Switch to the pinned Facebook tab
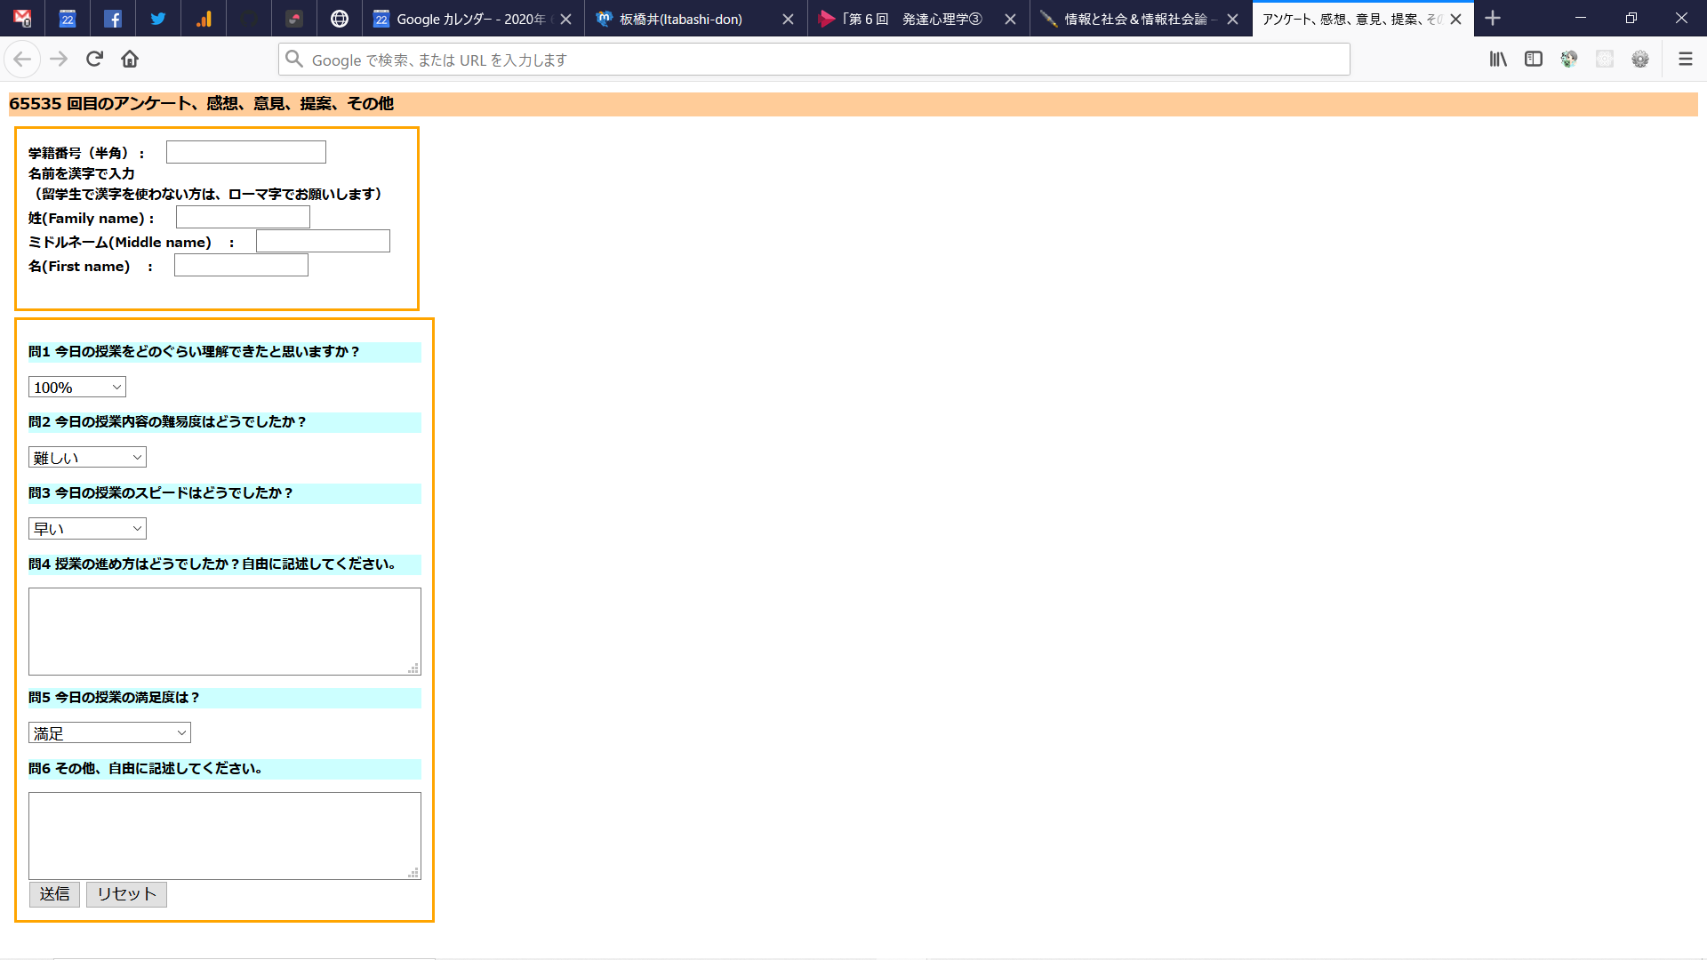The image size is (1707, 960). pos(113,19)
